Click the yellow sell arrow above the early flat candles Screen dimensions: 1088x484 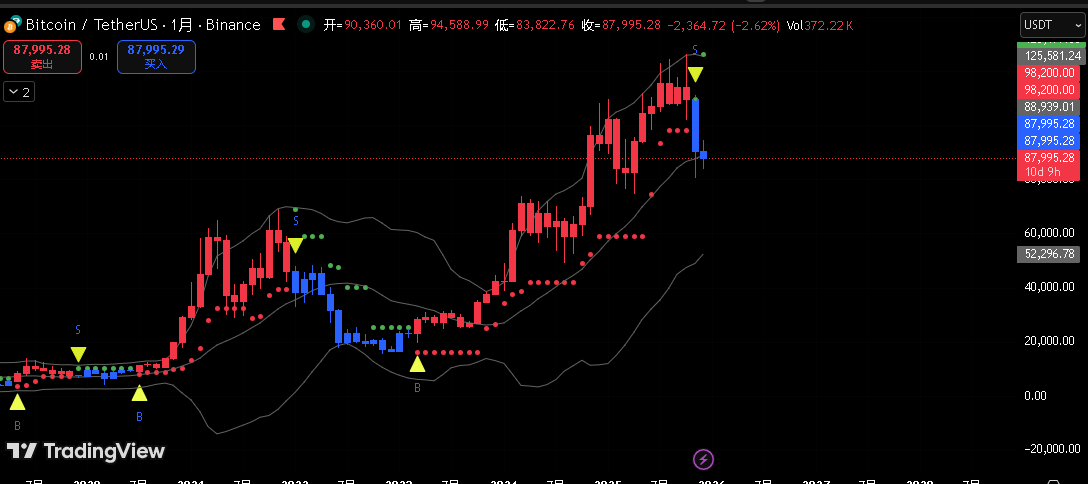point(78,354)
